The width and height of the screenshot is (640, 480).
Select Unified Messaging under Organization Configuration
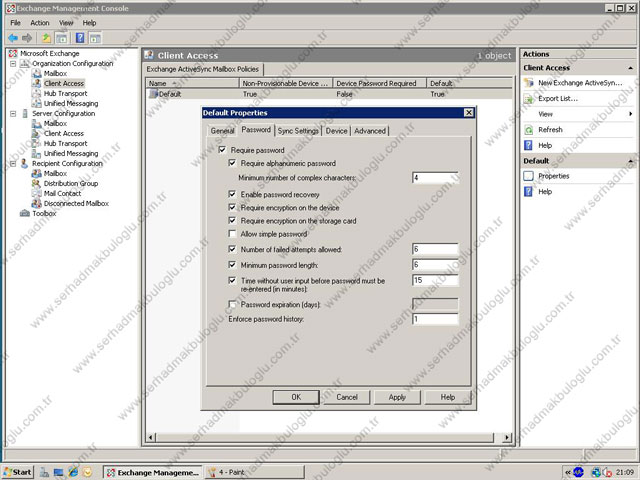71,103
